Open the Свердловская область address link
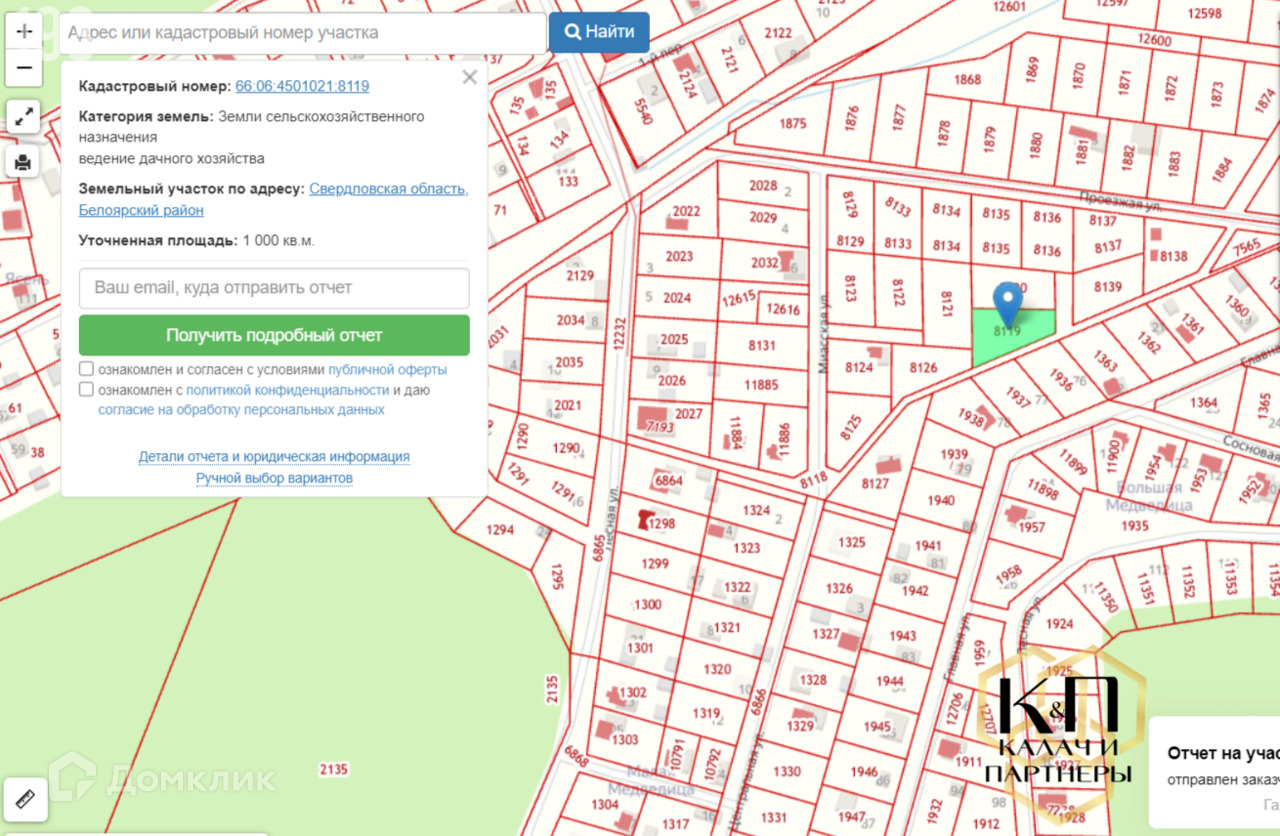 point(388,189)
